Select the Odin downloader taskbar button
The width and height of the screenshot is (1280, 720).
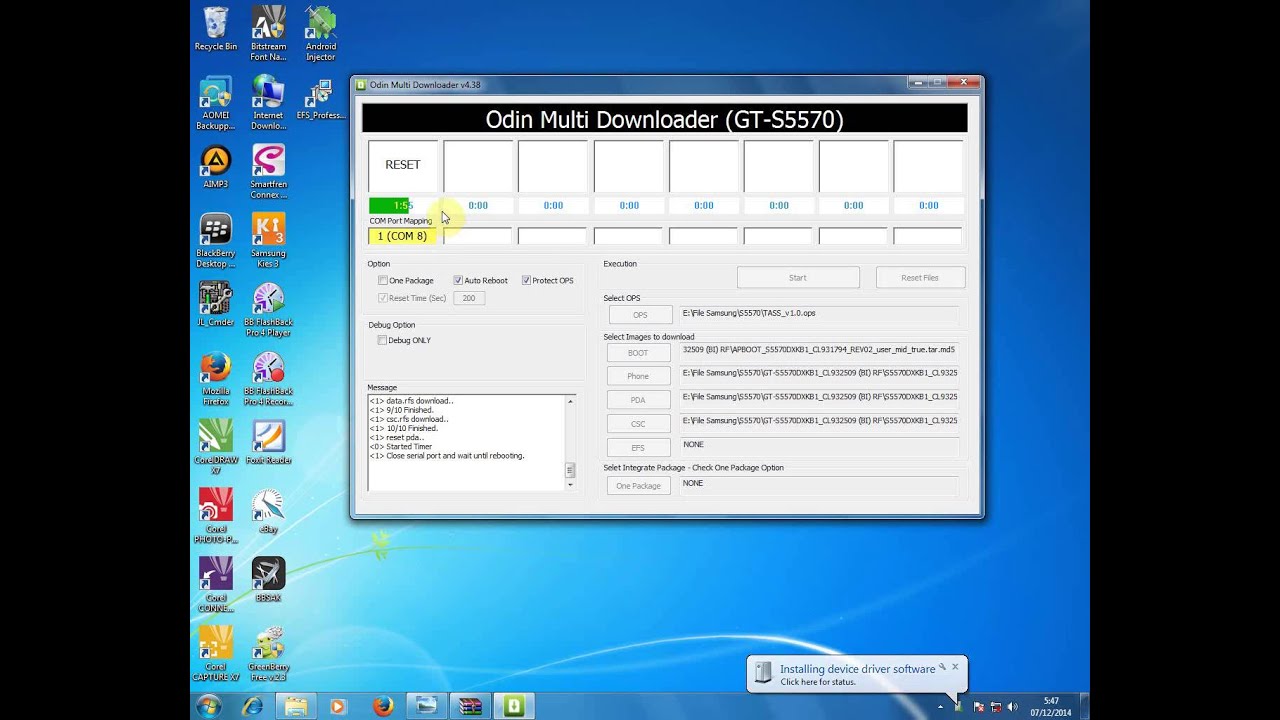(x=513, y=706)
